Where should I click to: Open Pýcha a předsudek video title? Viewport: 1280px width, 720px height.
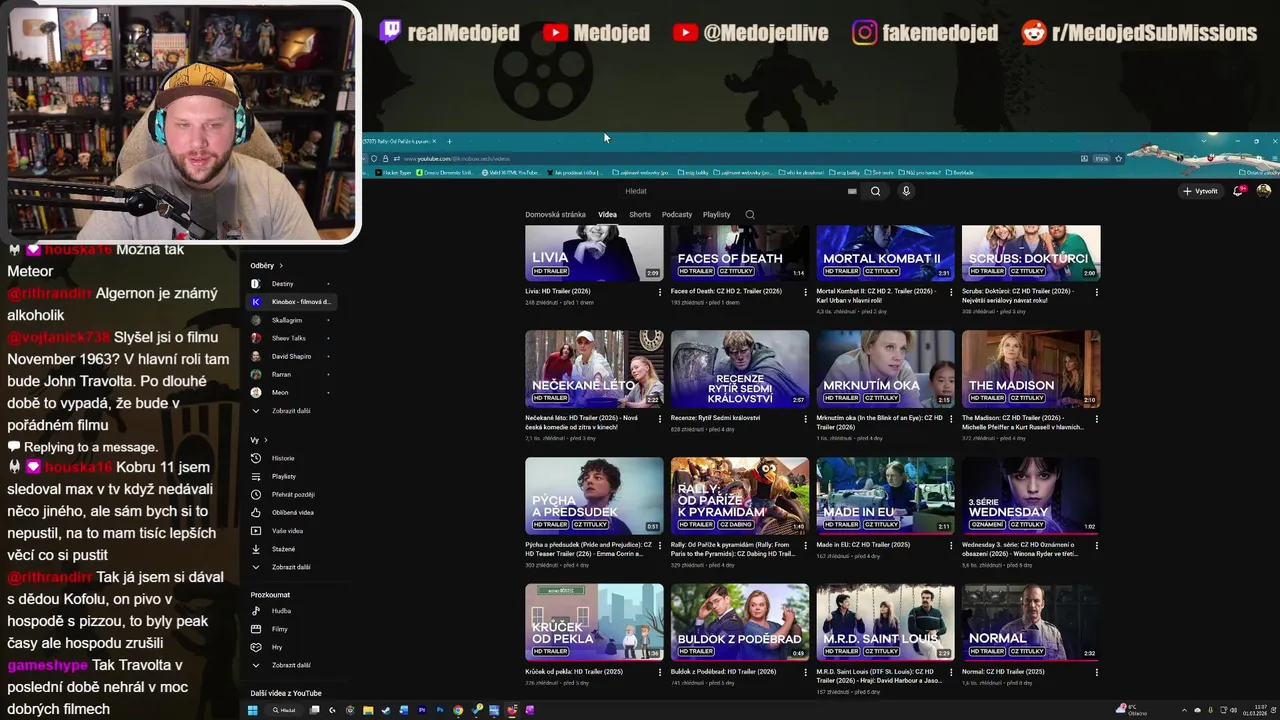[x=588, y=548]
